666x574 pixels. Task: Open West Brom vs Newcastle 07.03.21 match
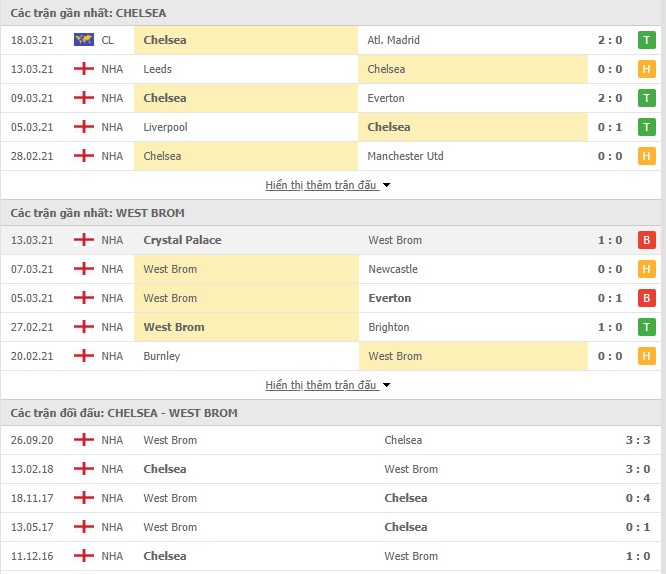331,269
